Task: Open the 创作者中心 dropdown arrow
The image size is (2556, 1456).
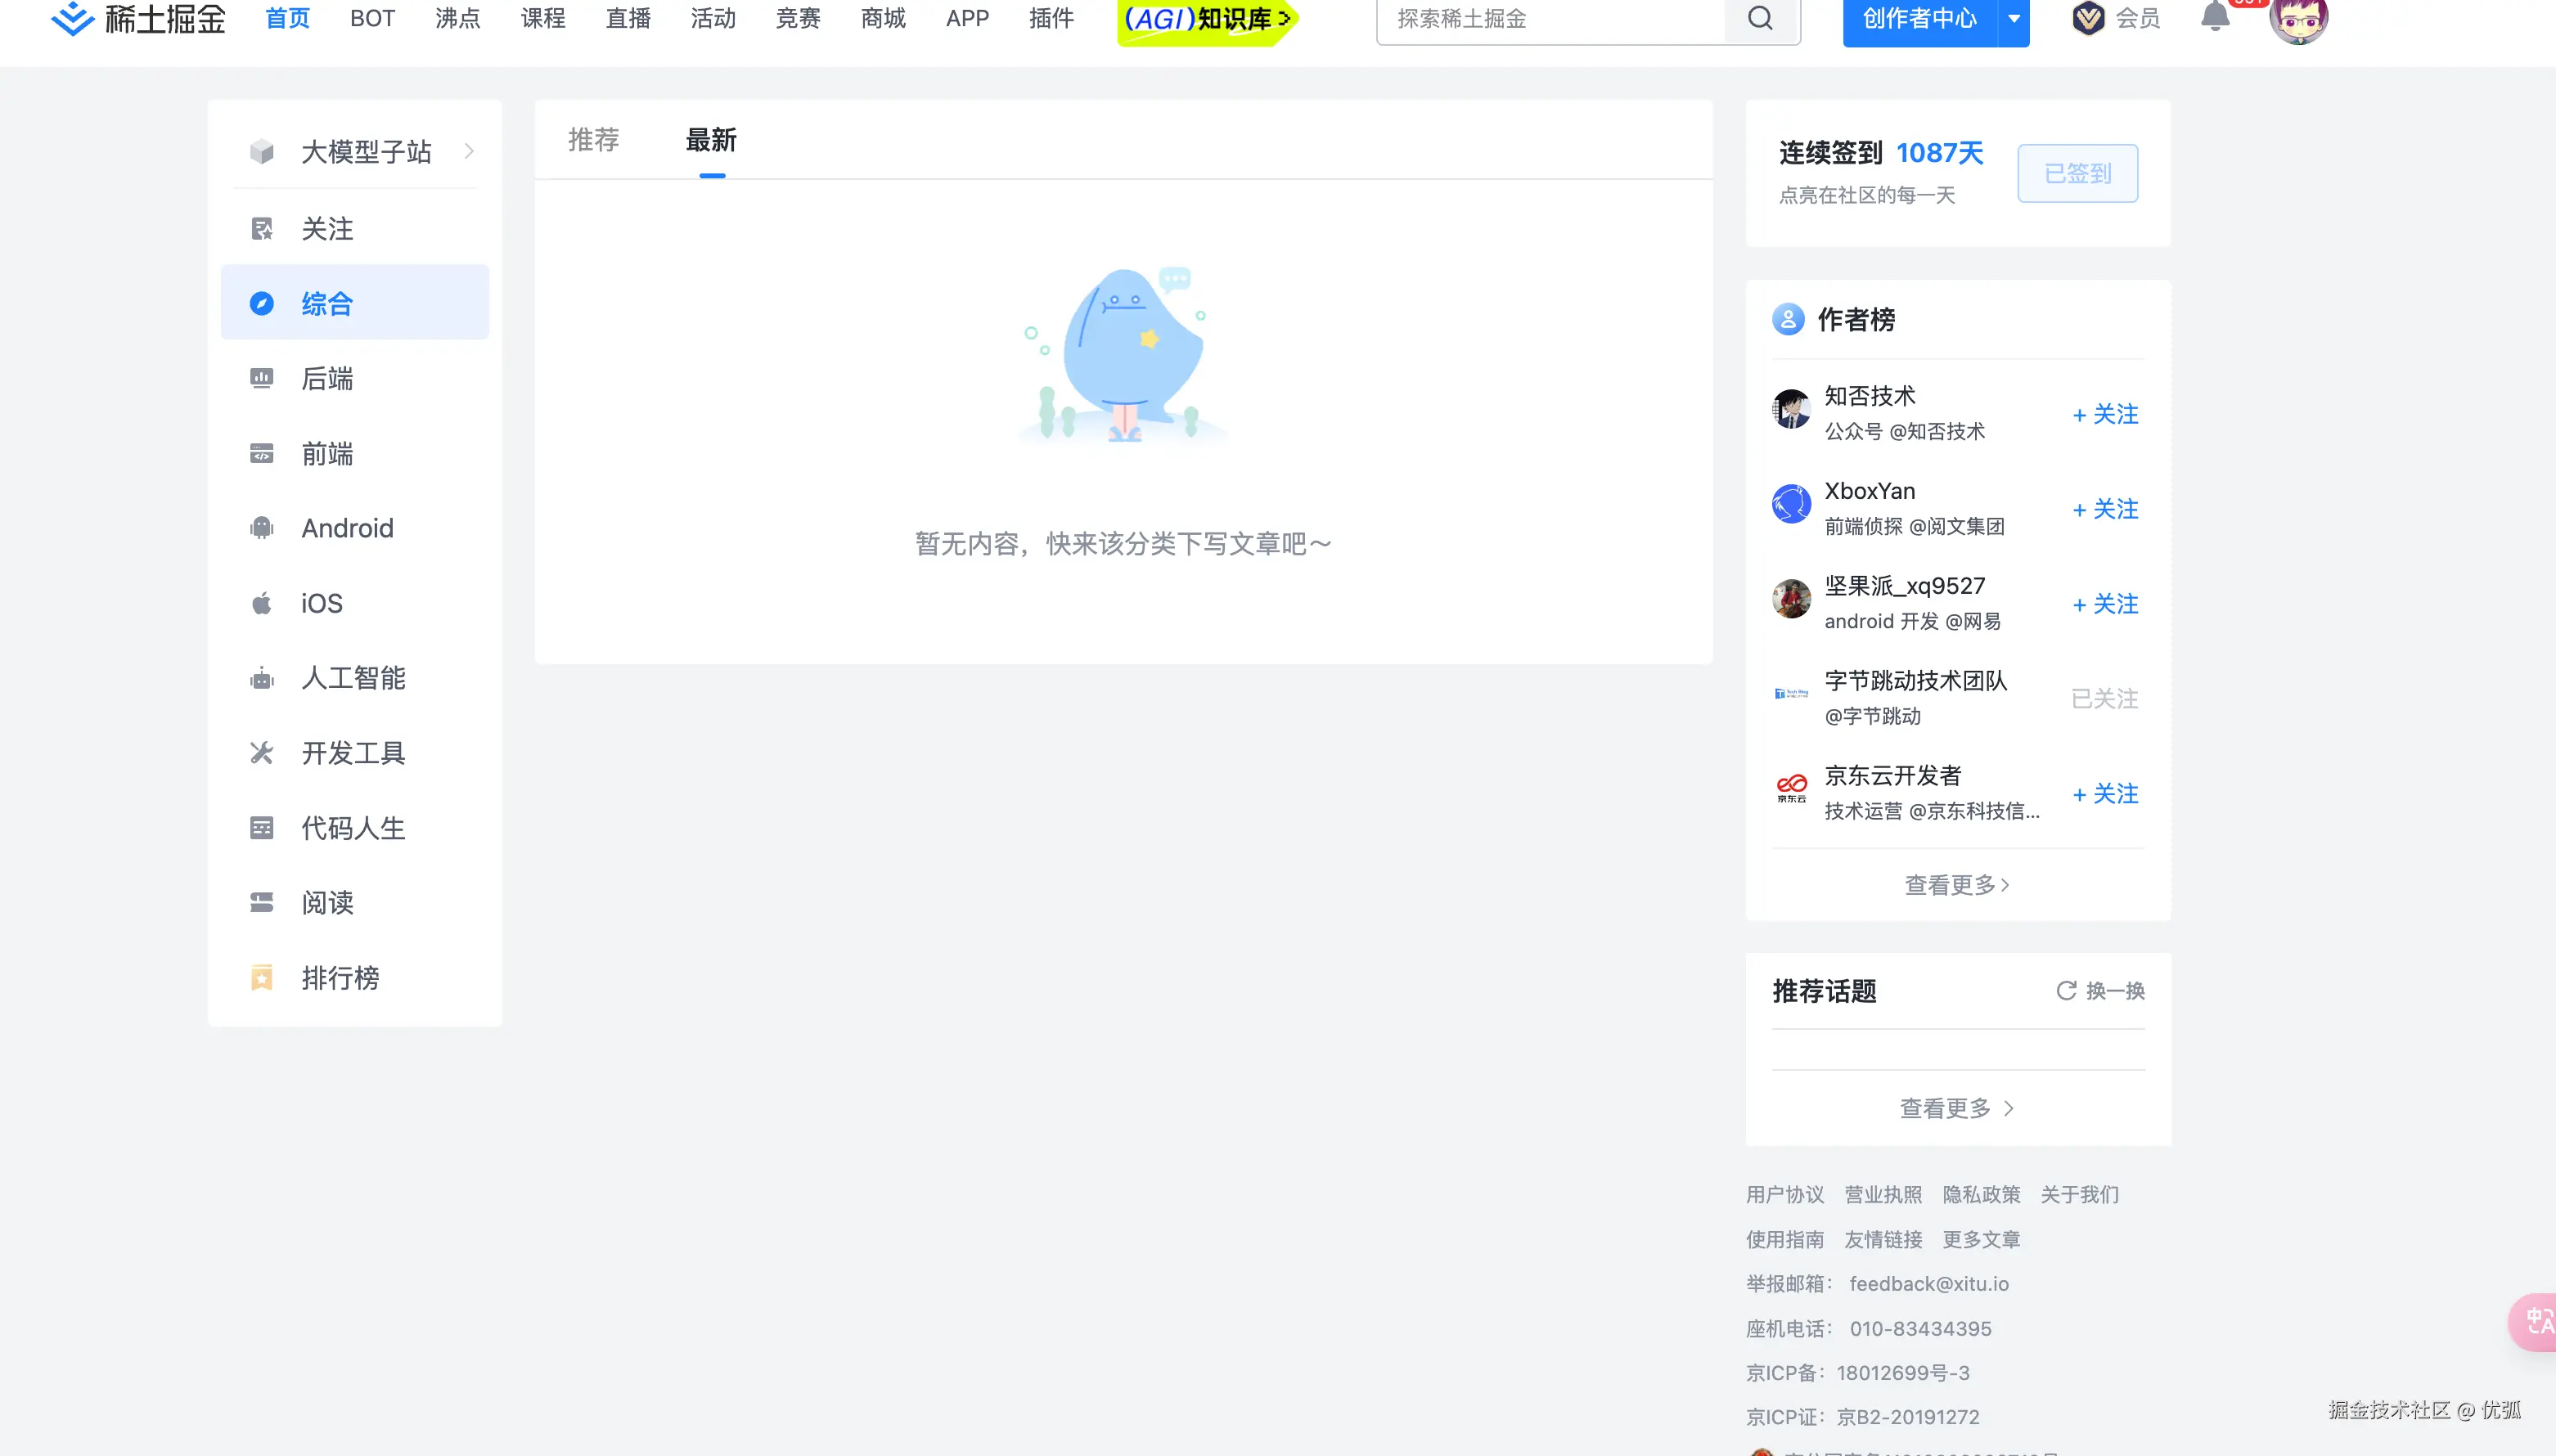Action: [2014, 18]
